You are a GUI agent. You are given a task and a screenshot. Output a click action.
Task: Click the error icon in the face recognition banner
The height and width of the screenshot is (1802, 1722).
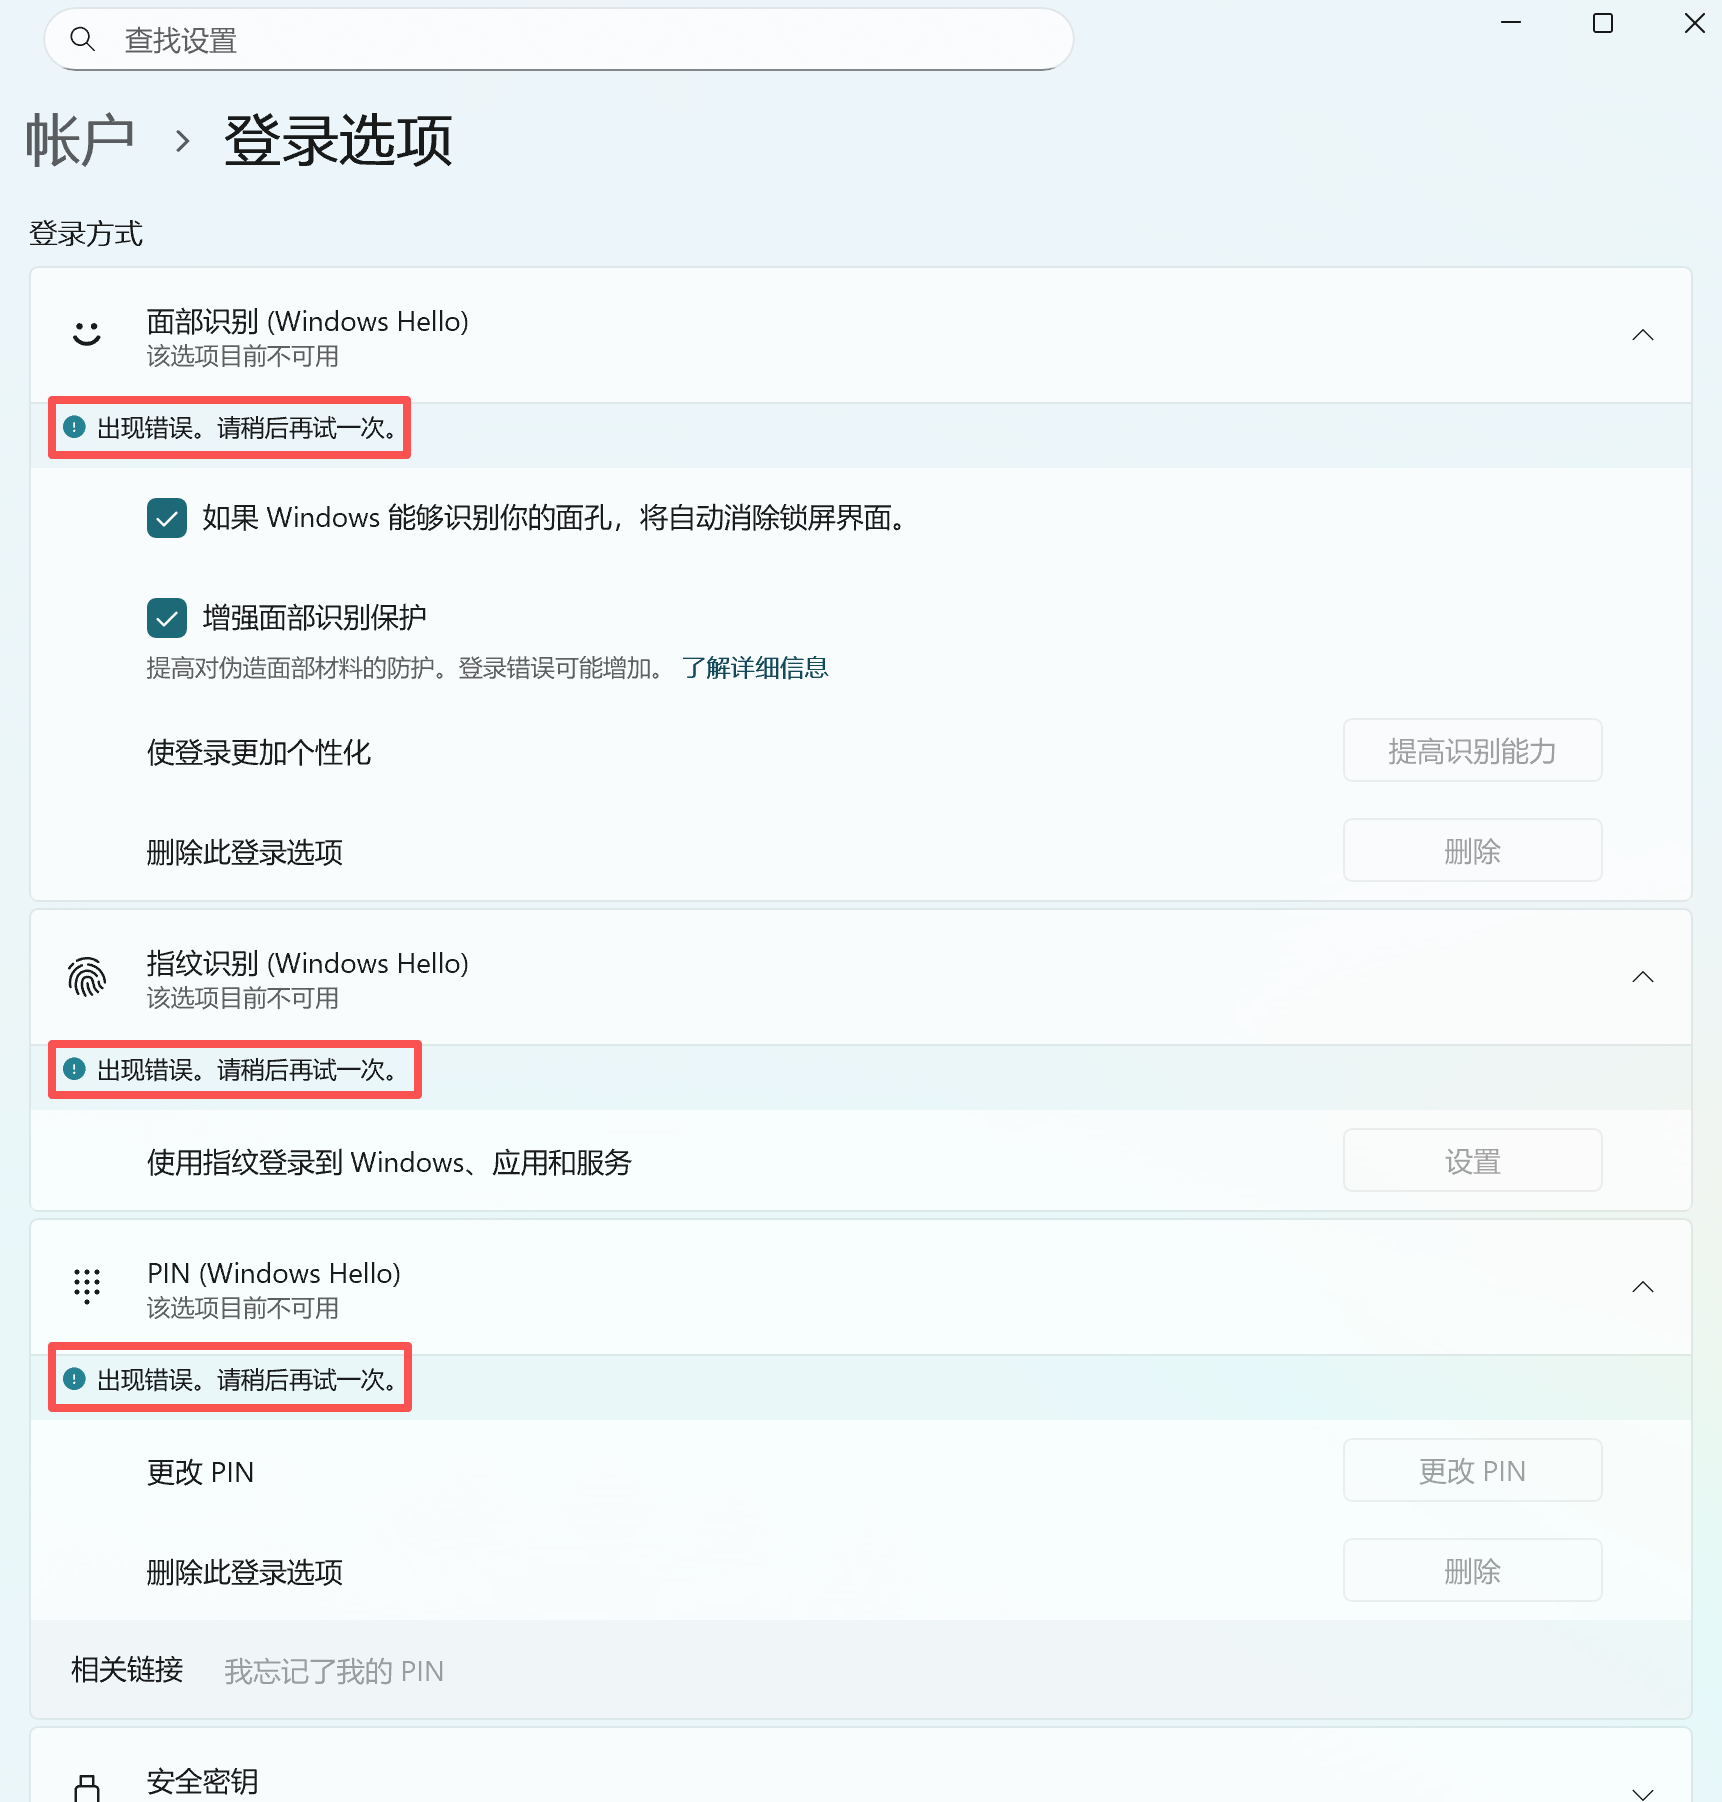point(73,427)
